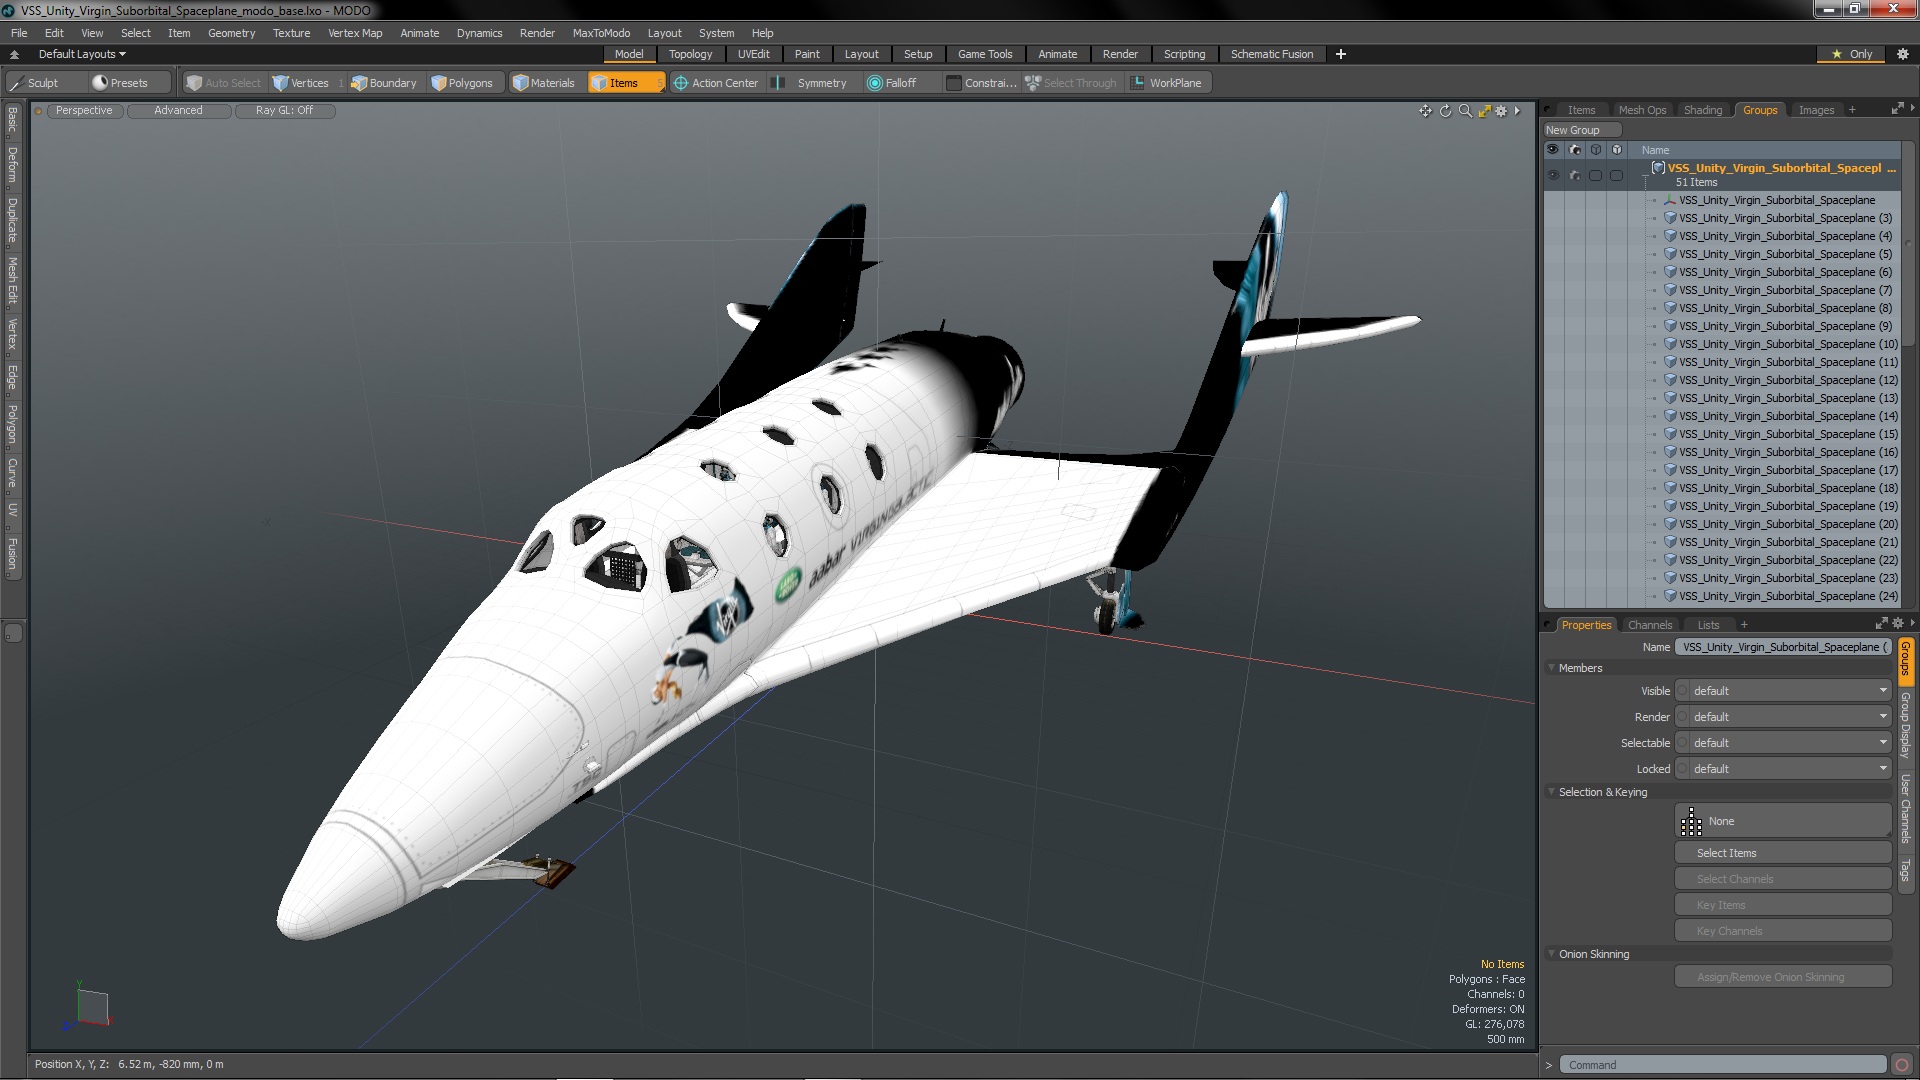The image size is (1920, 1080).
Task: Click the Select Items button
Action: click(x=1783, y=853)
